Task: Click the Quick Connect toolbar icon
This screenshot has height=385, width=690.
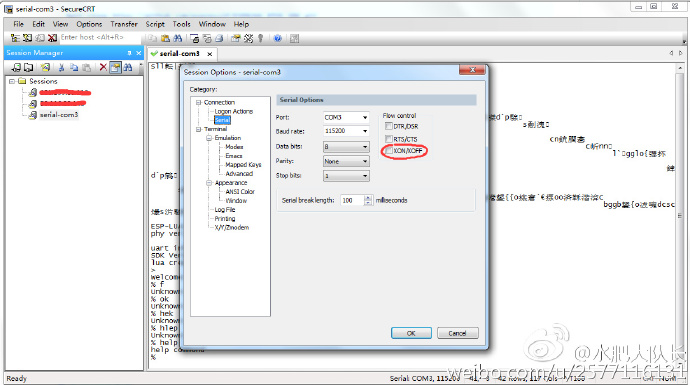Action: pos(27,38)
